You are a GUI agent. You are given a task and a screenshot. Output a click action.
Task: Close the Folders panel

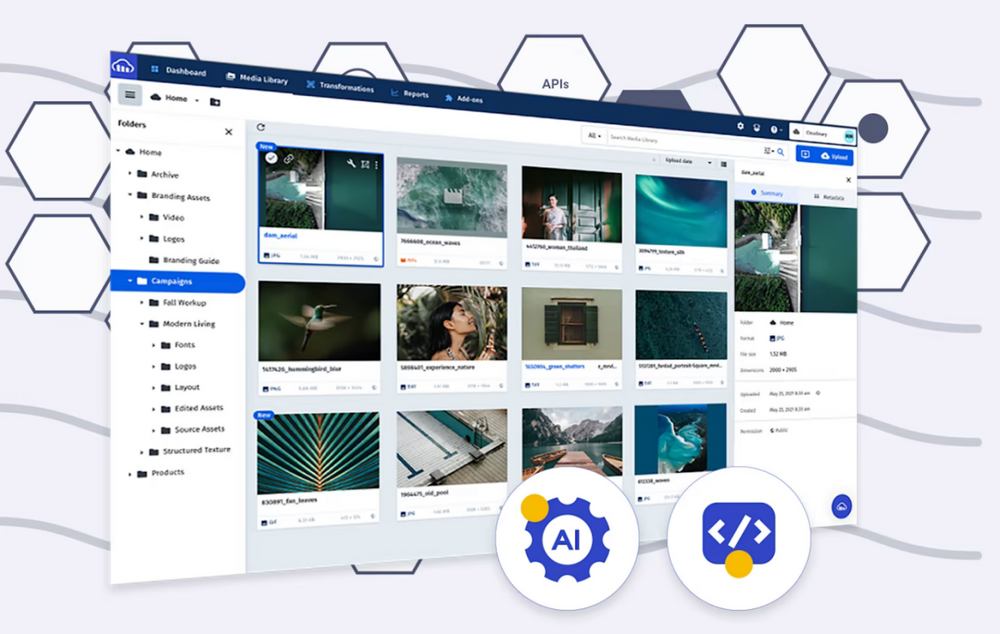[x=228, y=132]
